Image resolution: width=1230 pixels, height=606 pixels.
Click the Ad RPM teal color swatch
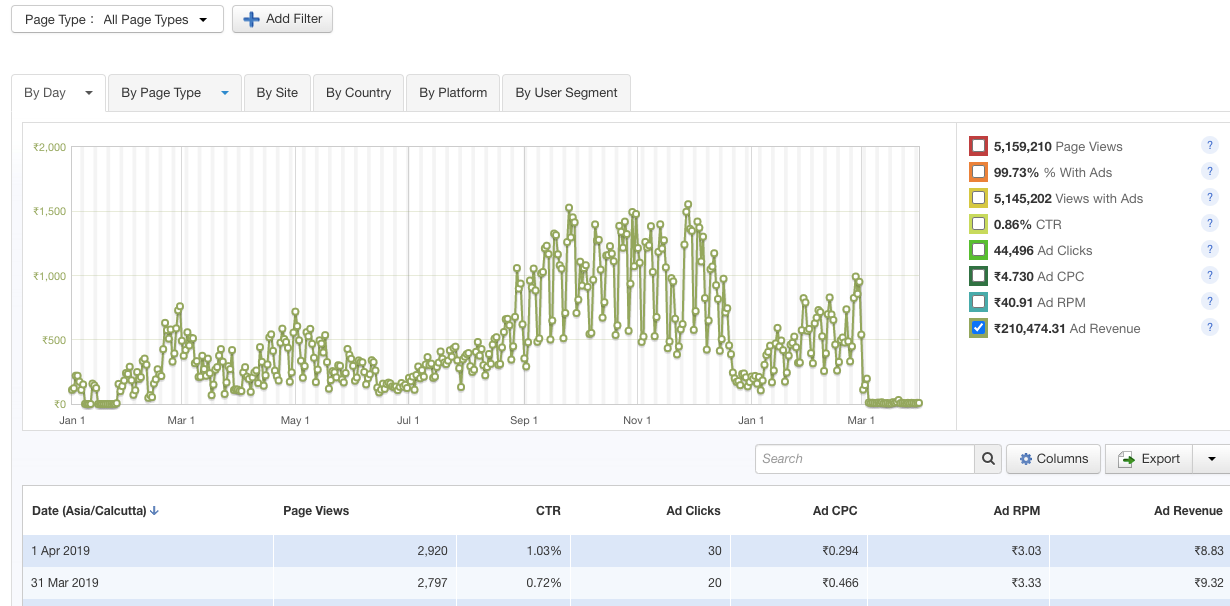pos(977,301)
